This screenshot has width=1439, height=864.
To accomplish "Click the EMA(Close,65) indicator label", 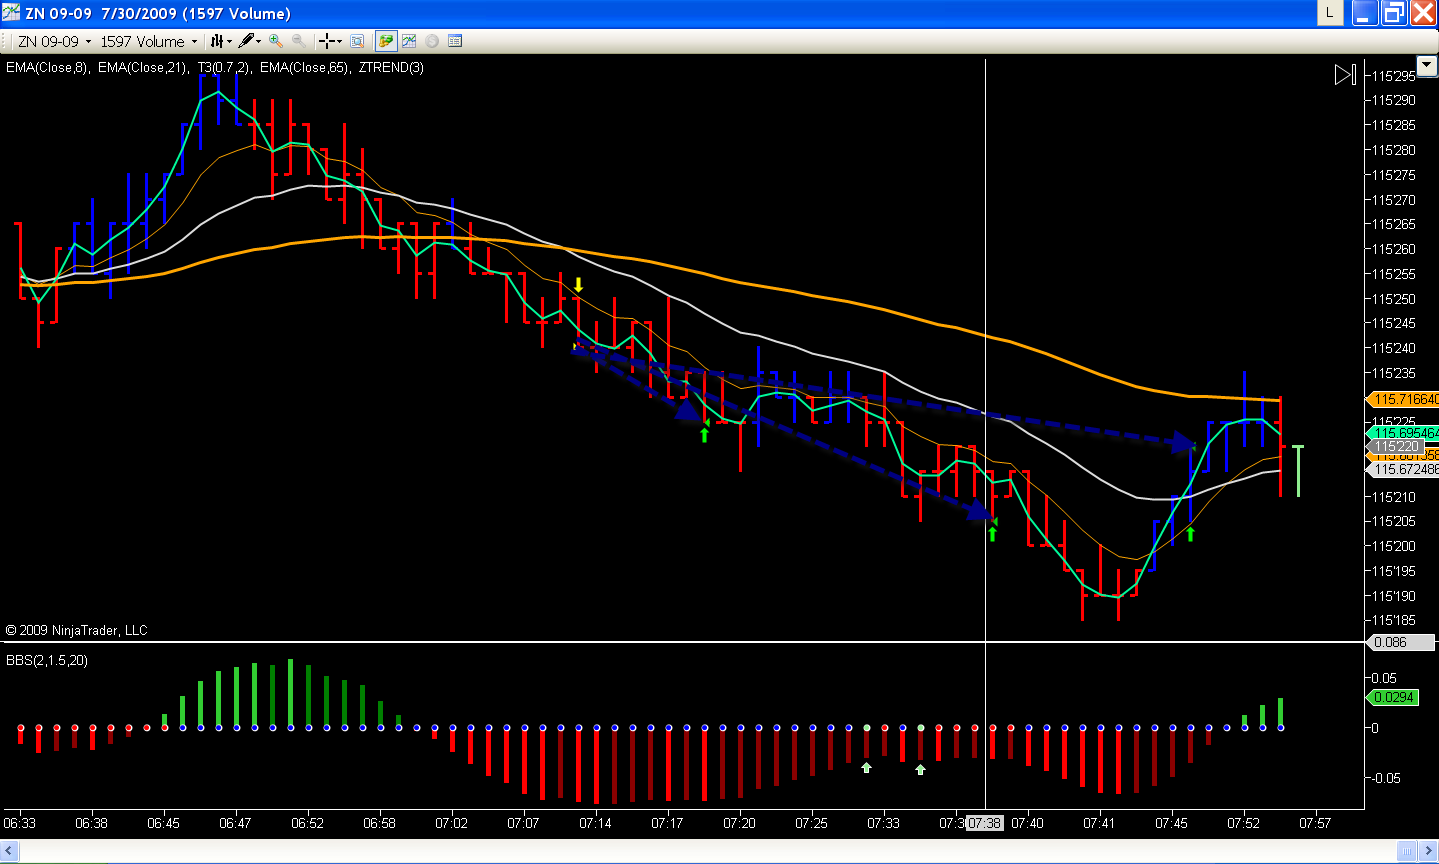I will pos(304,68).
